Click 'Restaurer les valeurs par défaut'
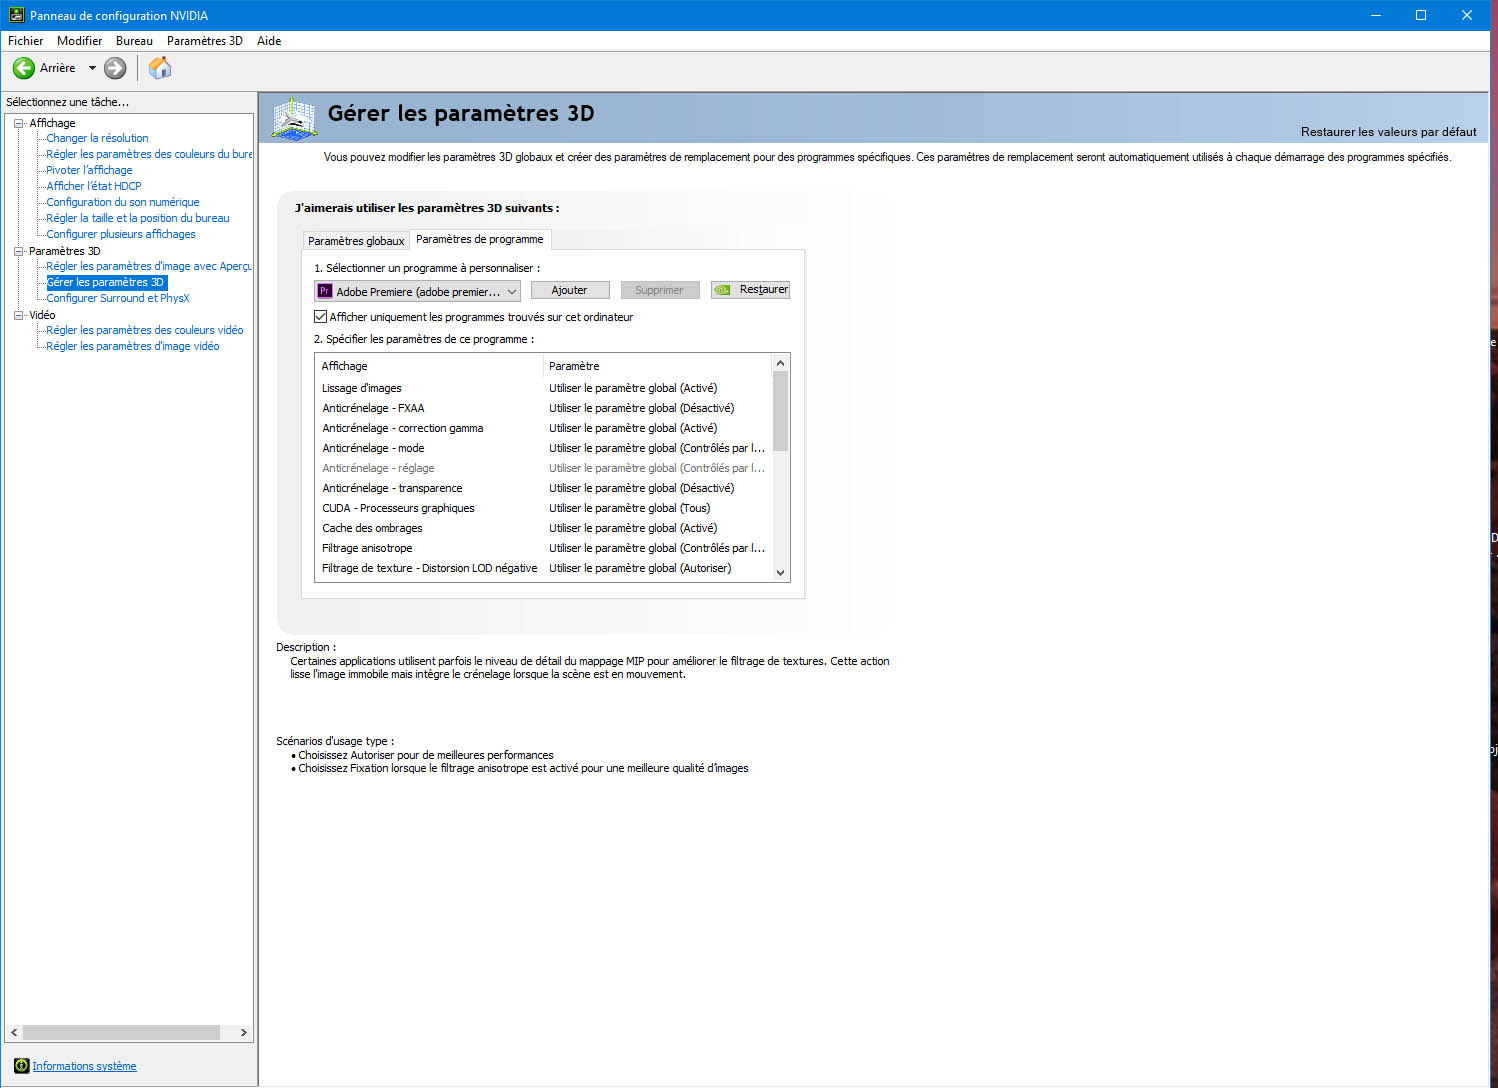This screenshot has width=1498, height=1088. [x=1389, y=132]
